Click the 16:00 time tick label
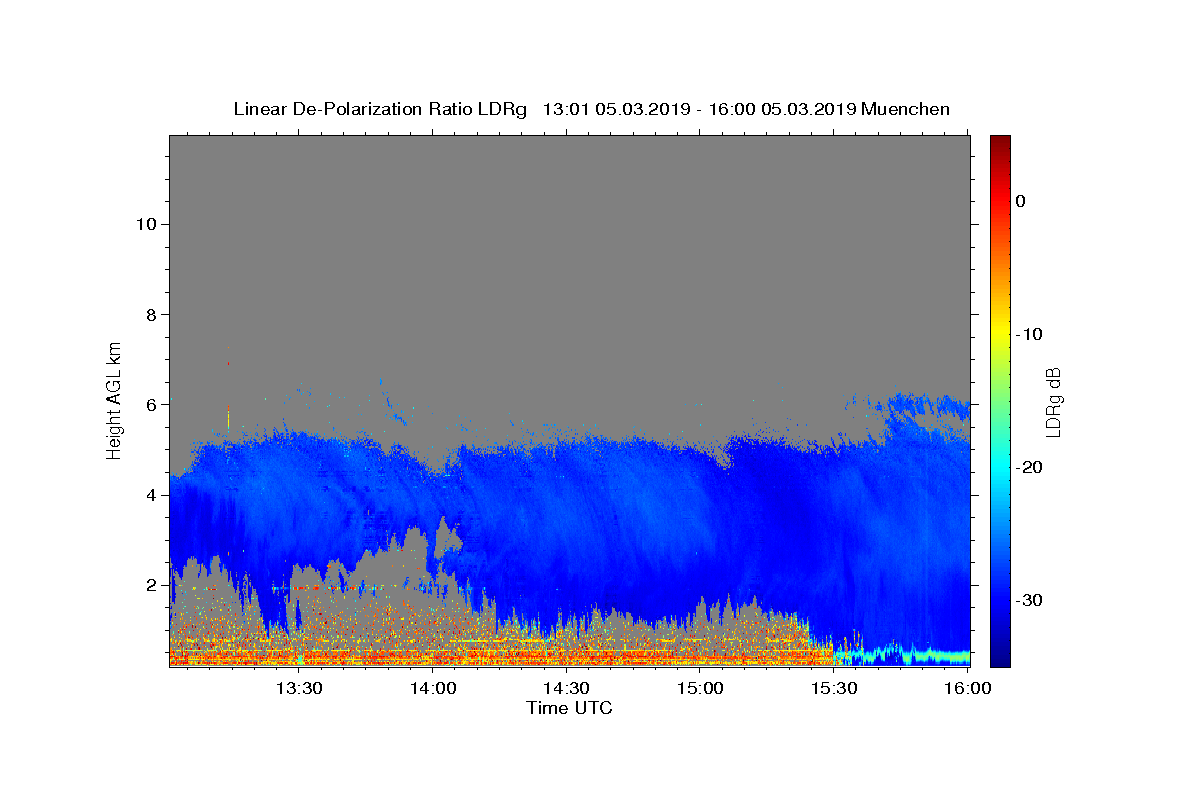 (x=967, y=688)
